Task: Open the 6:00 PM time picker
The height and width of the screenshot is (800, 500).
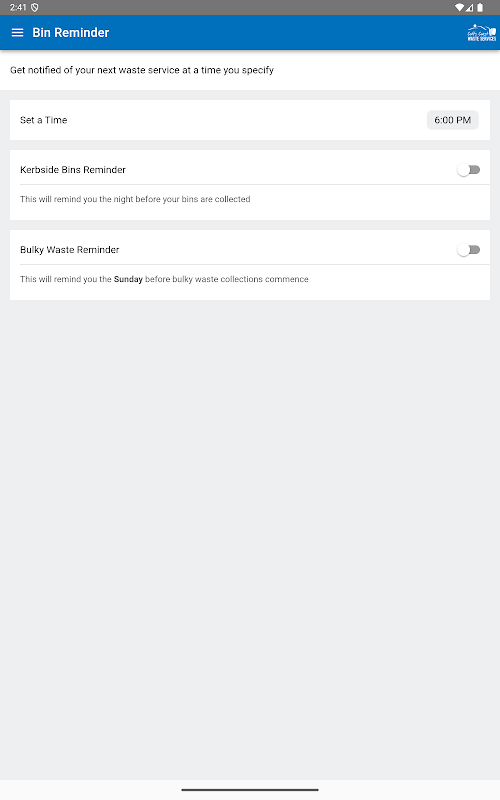Action: [x=453, y=120]
